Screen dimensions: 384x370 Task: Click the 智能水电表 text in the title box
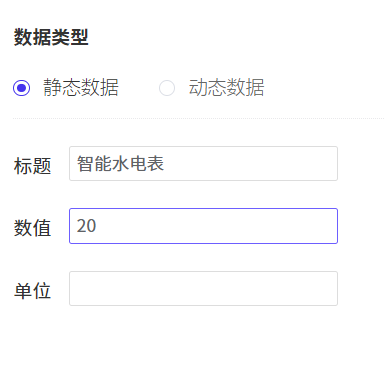point(120,164)
